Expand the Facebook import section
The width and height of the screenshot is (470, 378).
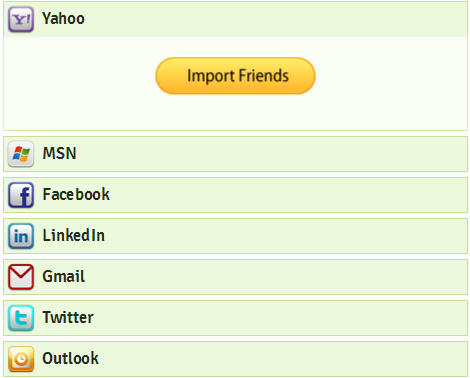click(235, 195)
